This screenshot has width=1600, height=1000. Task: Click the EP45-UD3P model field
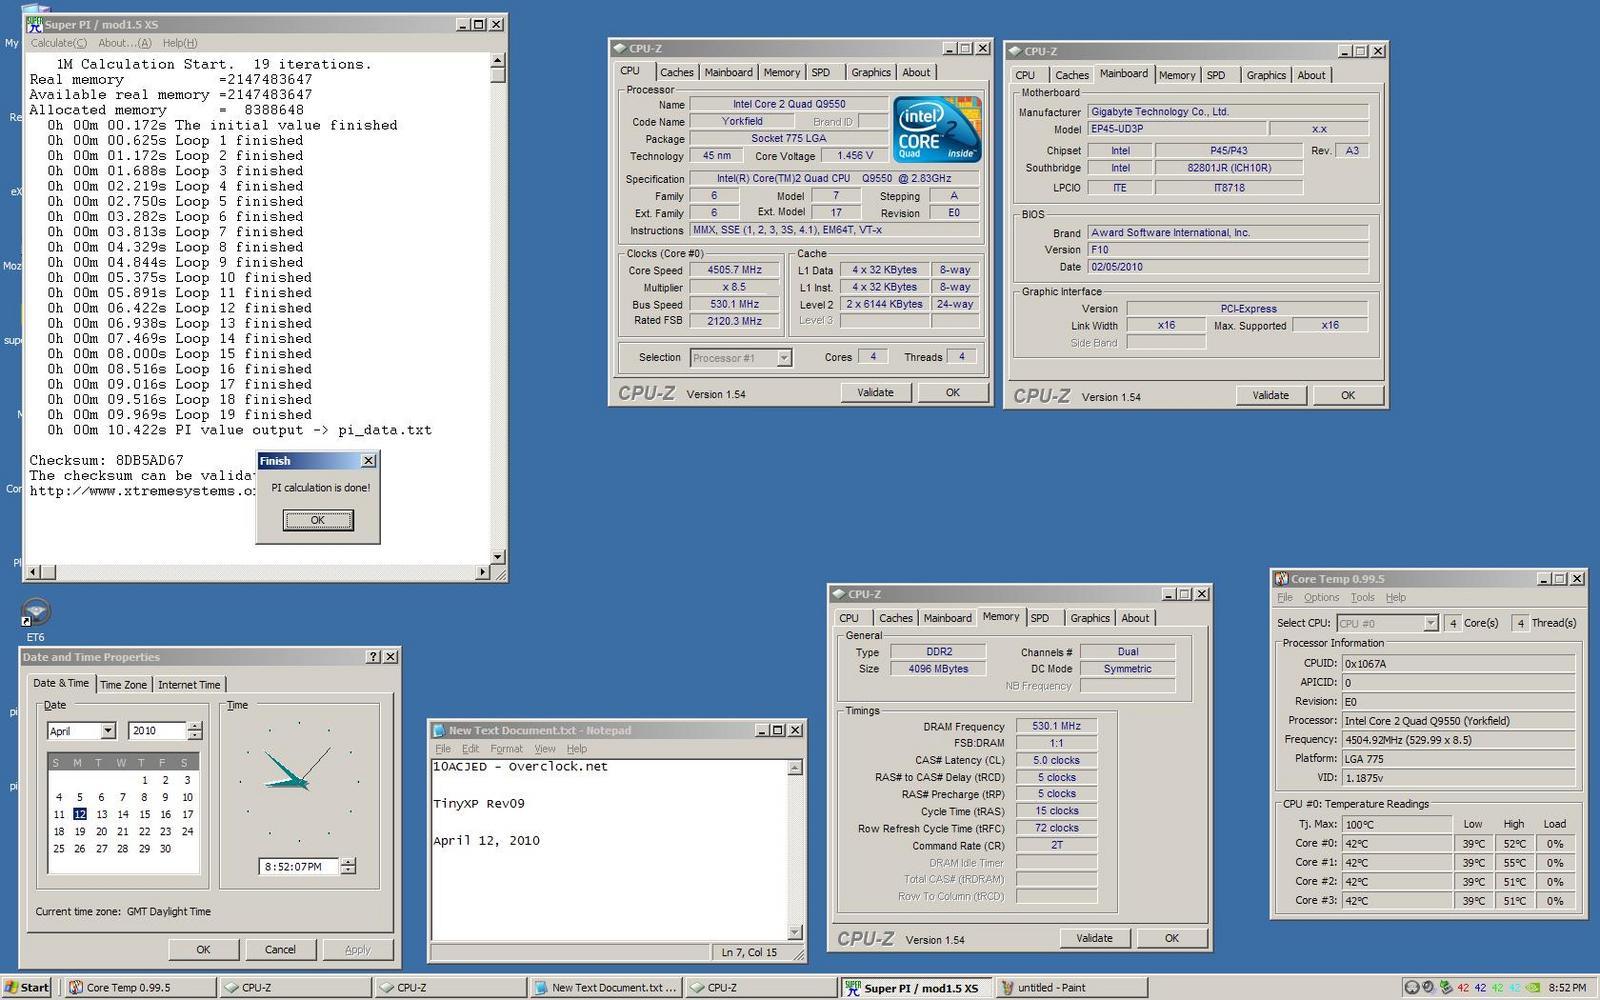coord(1176,129)
